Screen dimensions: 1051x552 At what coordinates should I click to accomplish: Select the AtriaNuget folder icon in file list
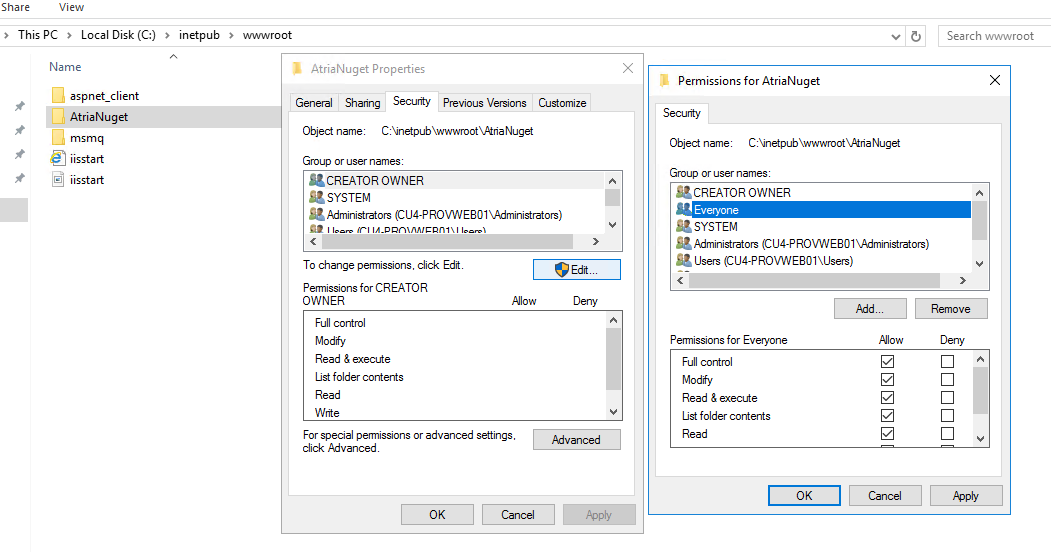58,117
